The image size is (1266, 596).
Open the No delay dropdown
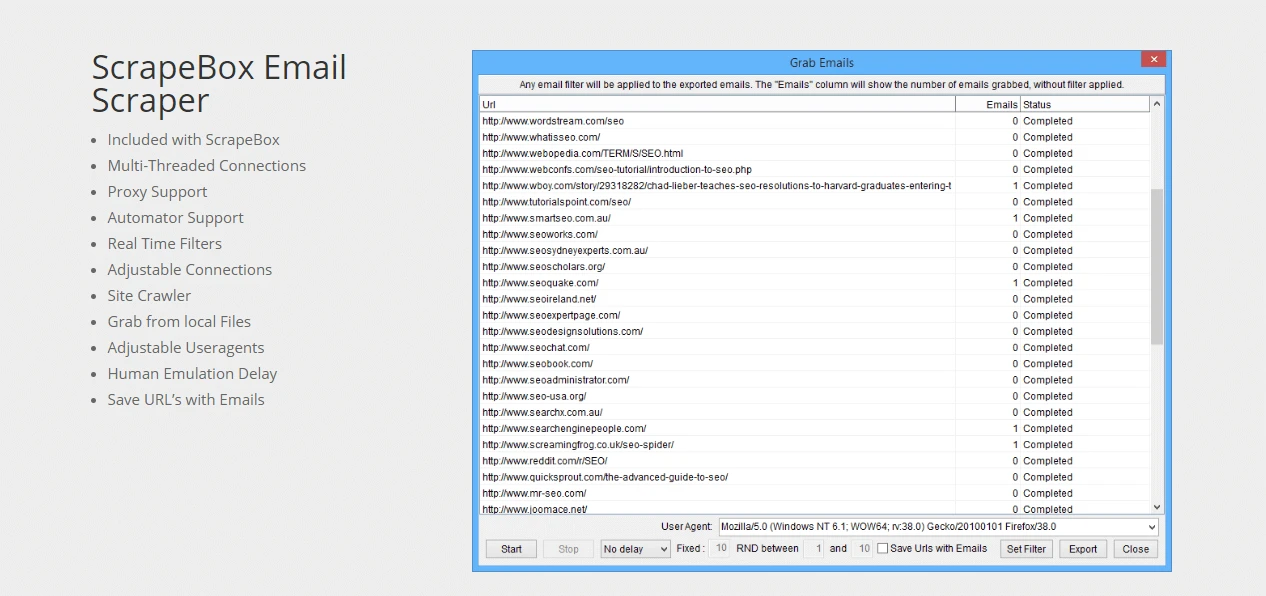pyautogui.click(x=634, y=548)
